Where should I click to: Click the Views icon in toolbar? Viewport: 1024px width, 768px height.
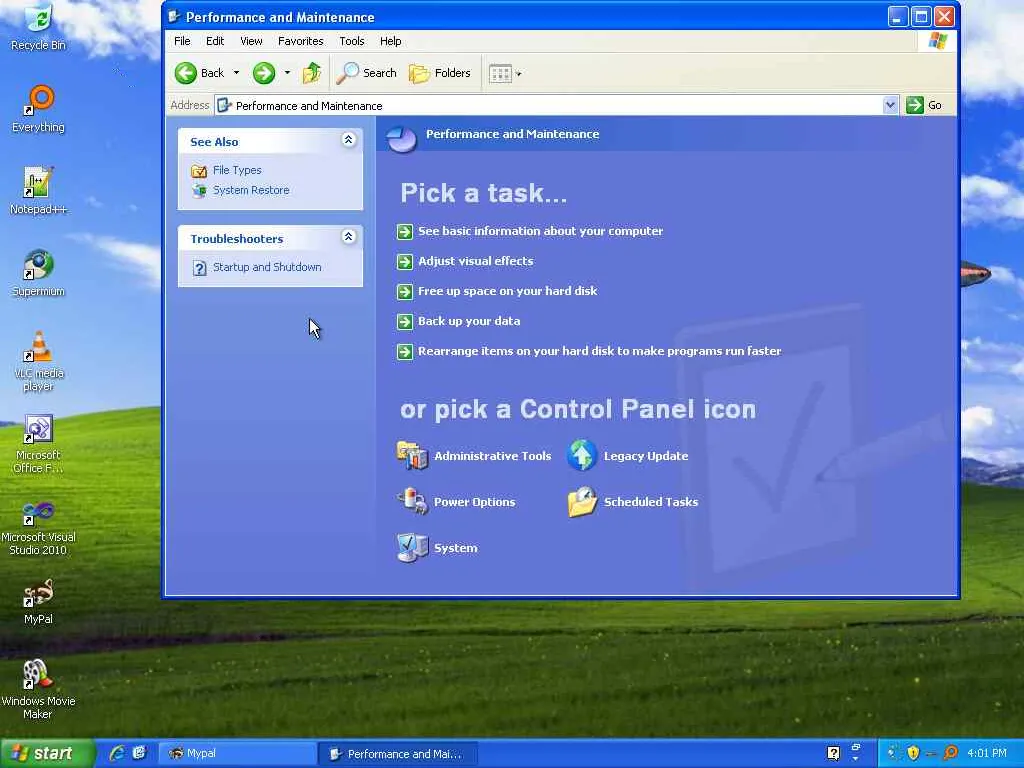click(500, 73)
